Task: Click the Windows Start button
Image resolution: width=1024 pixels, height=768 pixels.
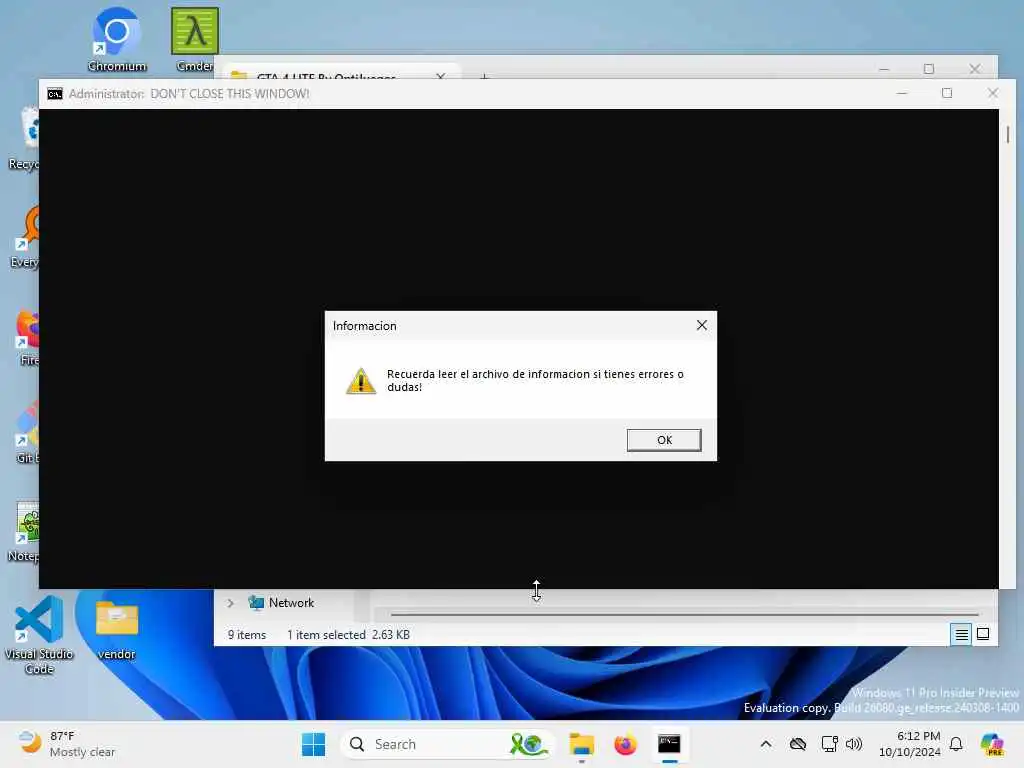Action: (x=313, y=744)
